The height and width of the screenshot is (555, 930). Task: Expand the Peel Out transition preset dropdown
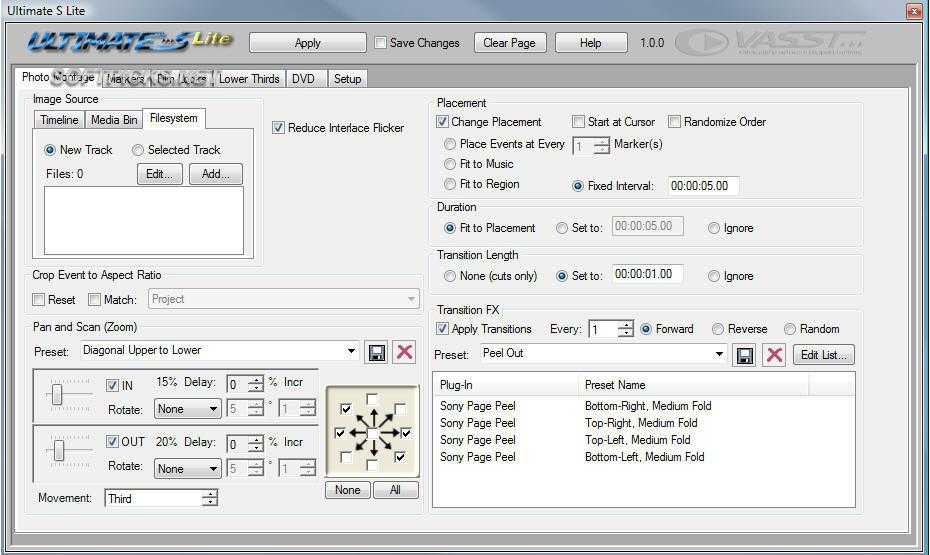point(720,354)
